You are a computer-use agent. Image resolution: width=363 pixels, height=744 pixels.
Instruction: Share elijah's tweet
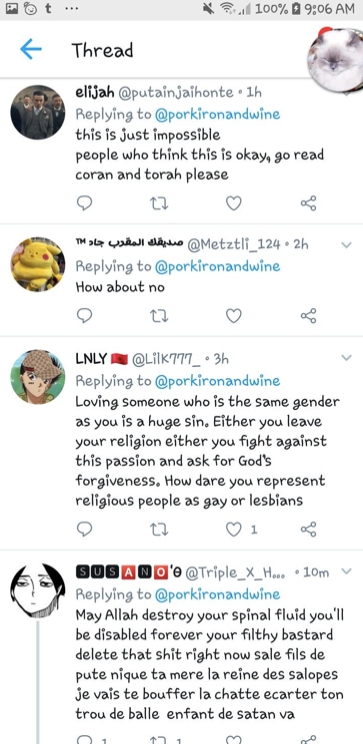[308, 204]
